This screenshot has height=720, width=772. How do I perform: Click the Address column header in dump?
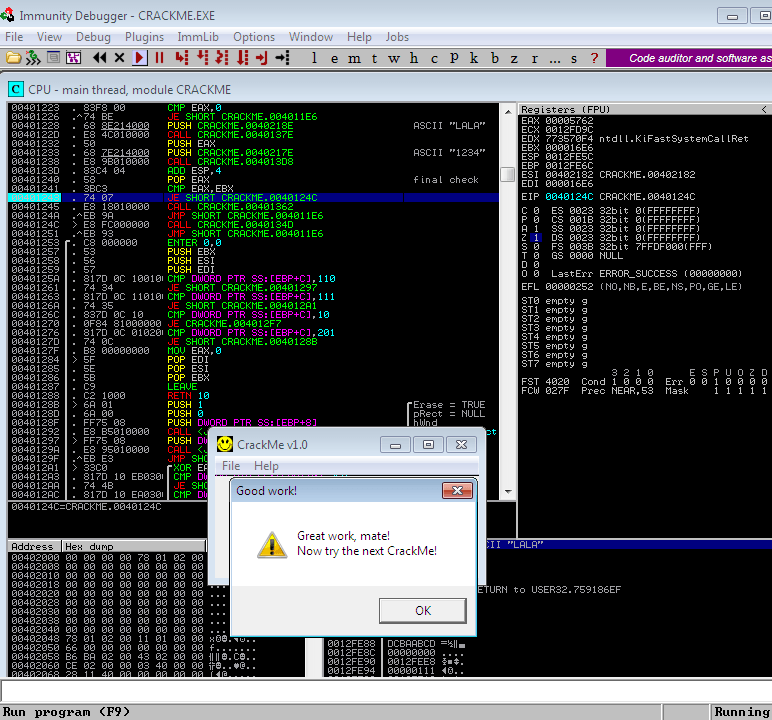pyautogui.click(x=34, y=546)
